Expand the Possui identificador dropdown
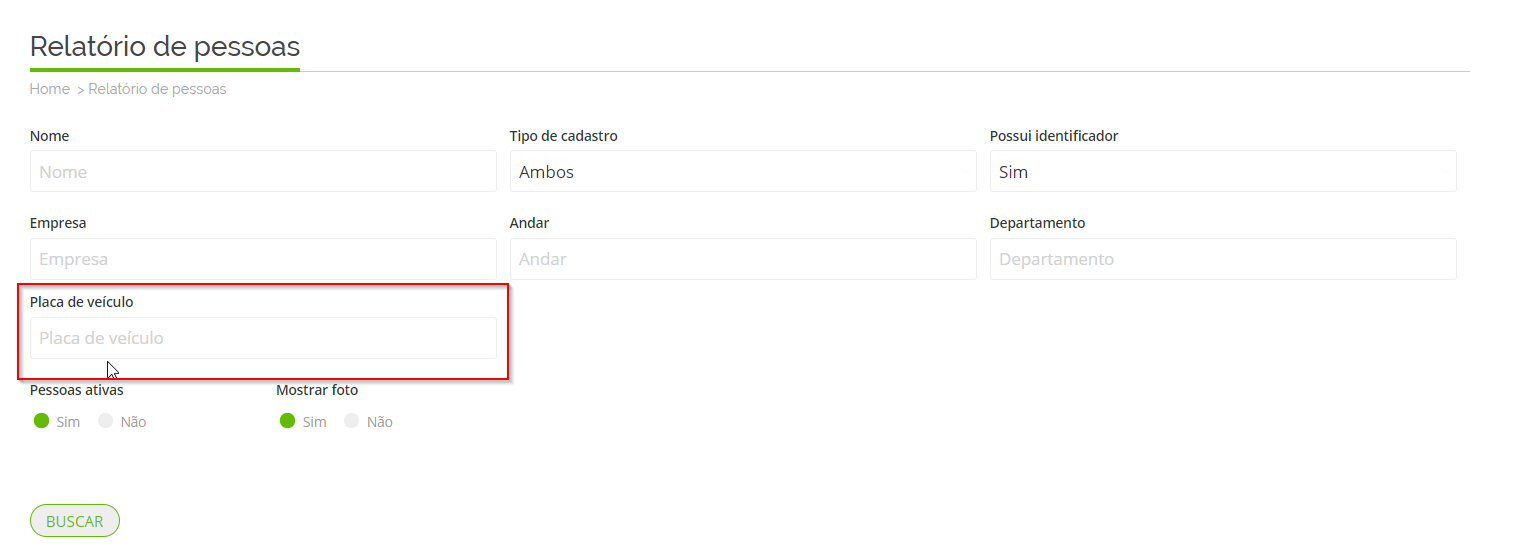This screenshot has width=1522, height=556. point(1222,172)
